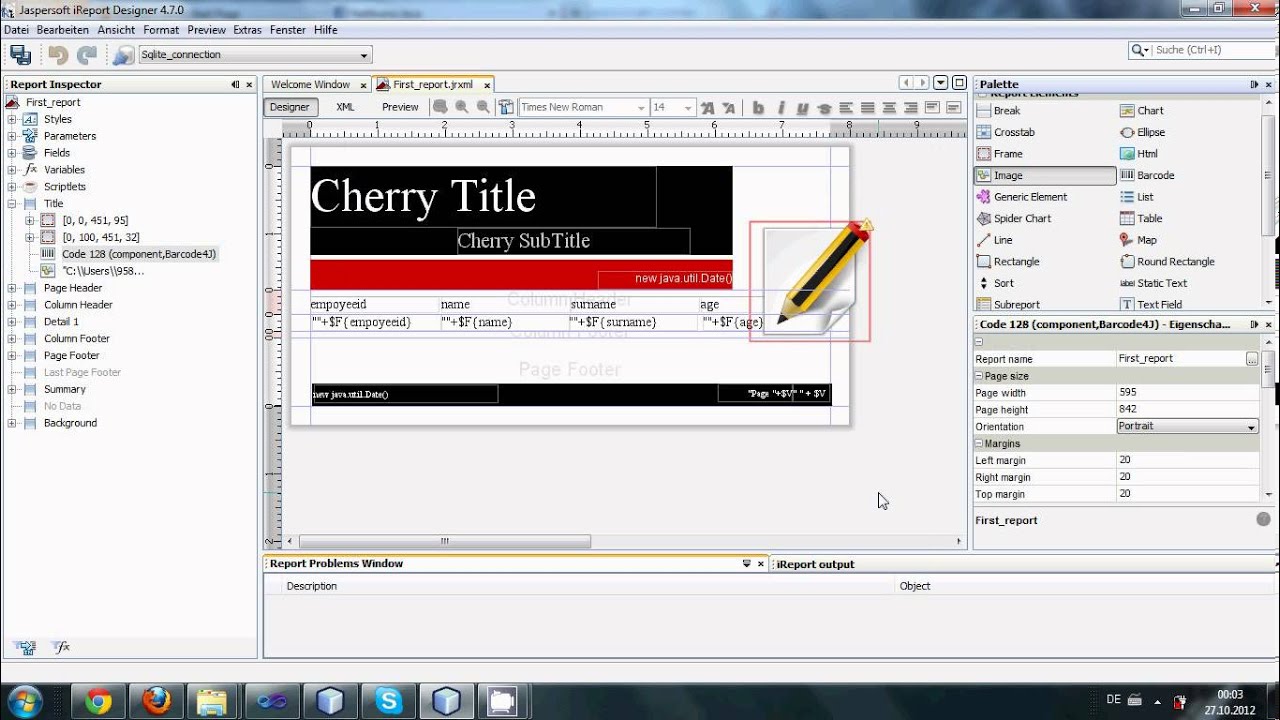Click the Report name ellipsis button
The image size is (1280, 720).
coord(1252,359)
